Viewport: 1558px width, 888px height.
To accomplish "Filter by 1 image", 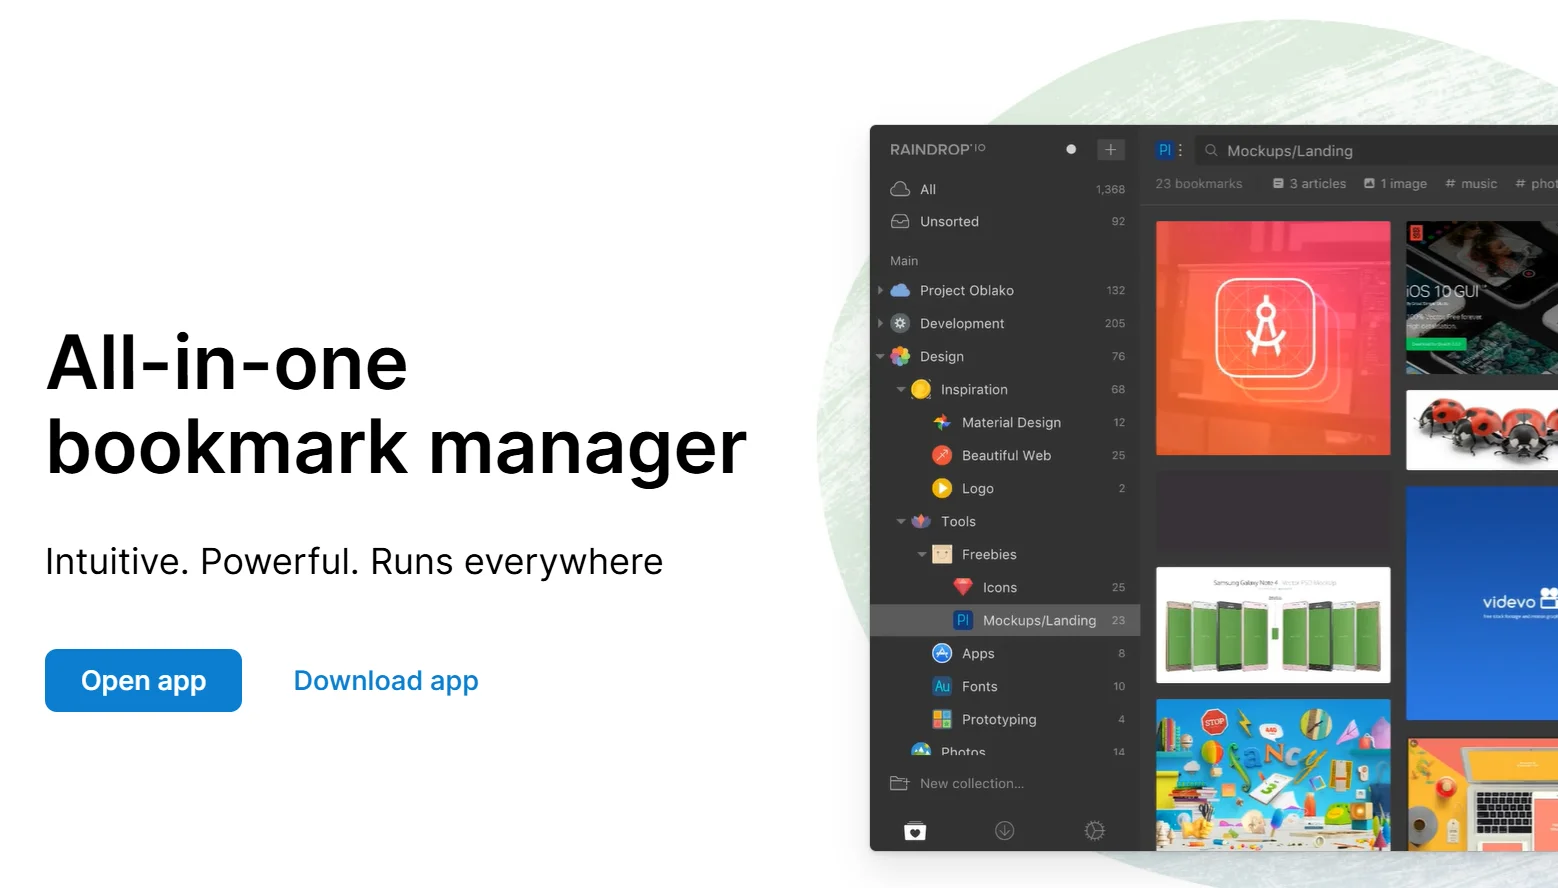I will (1395, 184).
